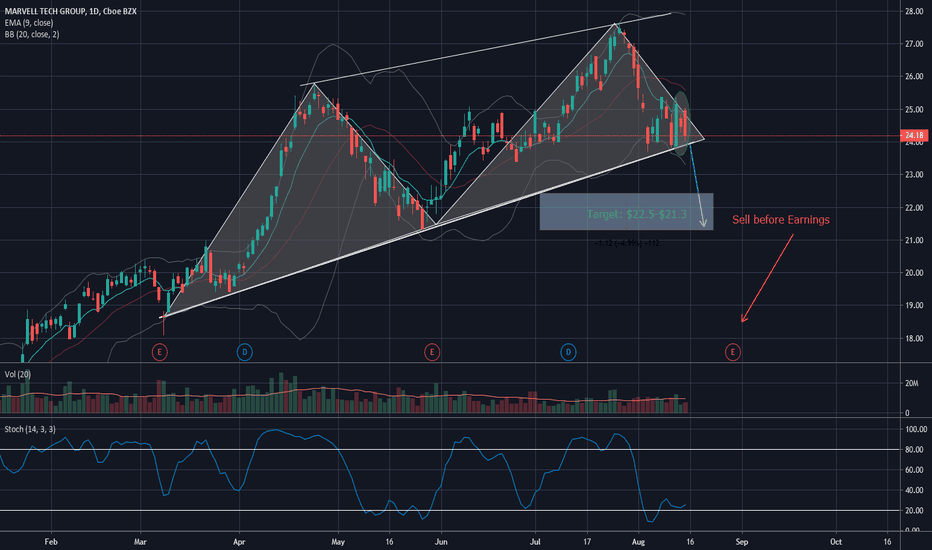This screenshot has width=932, height=550.
Task: Open the April dividend D marker
Action: click(x=244, y=352)
